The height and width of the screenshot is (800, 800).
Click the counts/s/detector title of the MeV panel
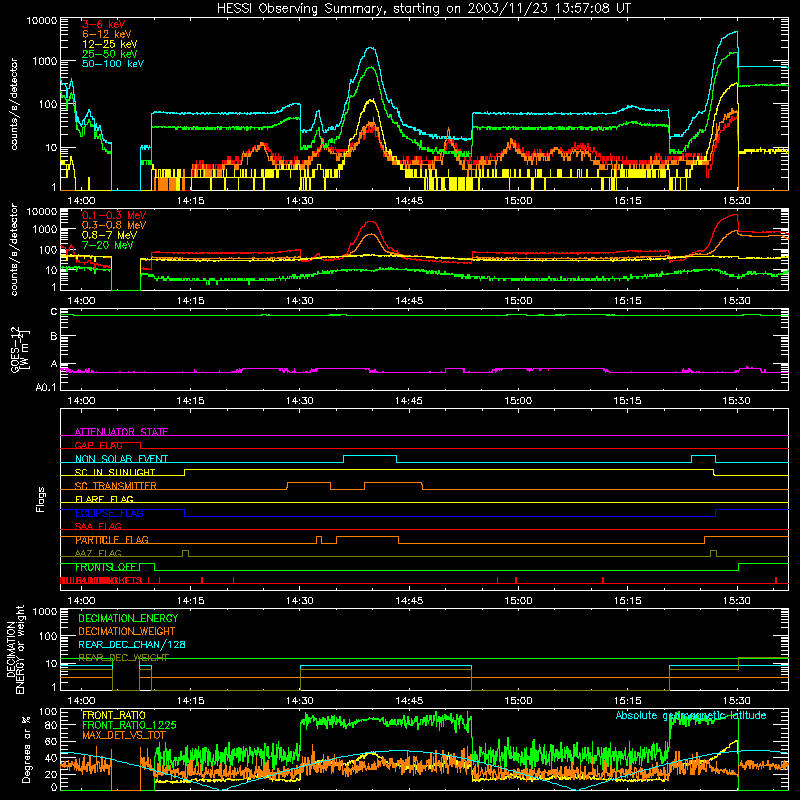pos(14,250)
